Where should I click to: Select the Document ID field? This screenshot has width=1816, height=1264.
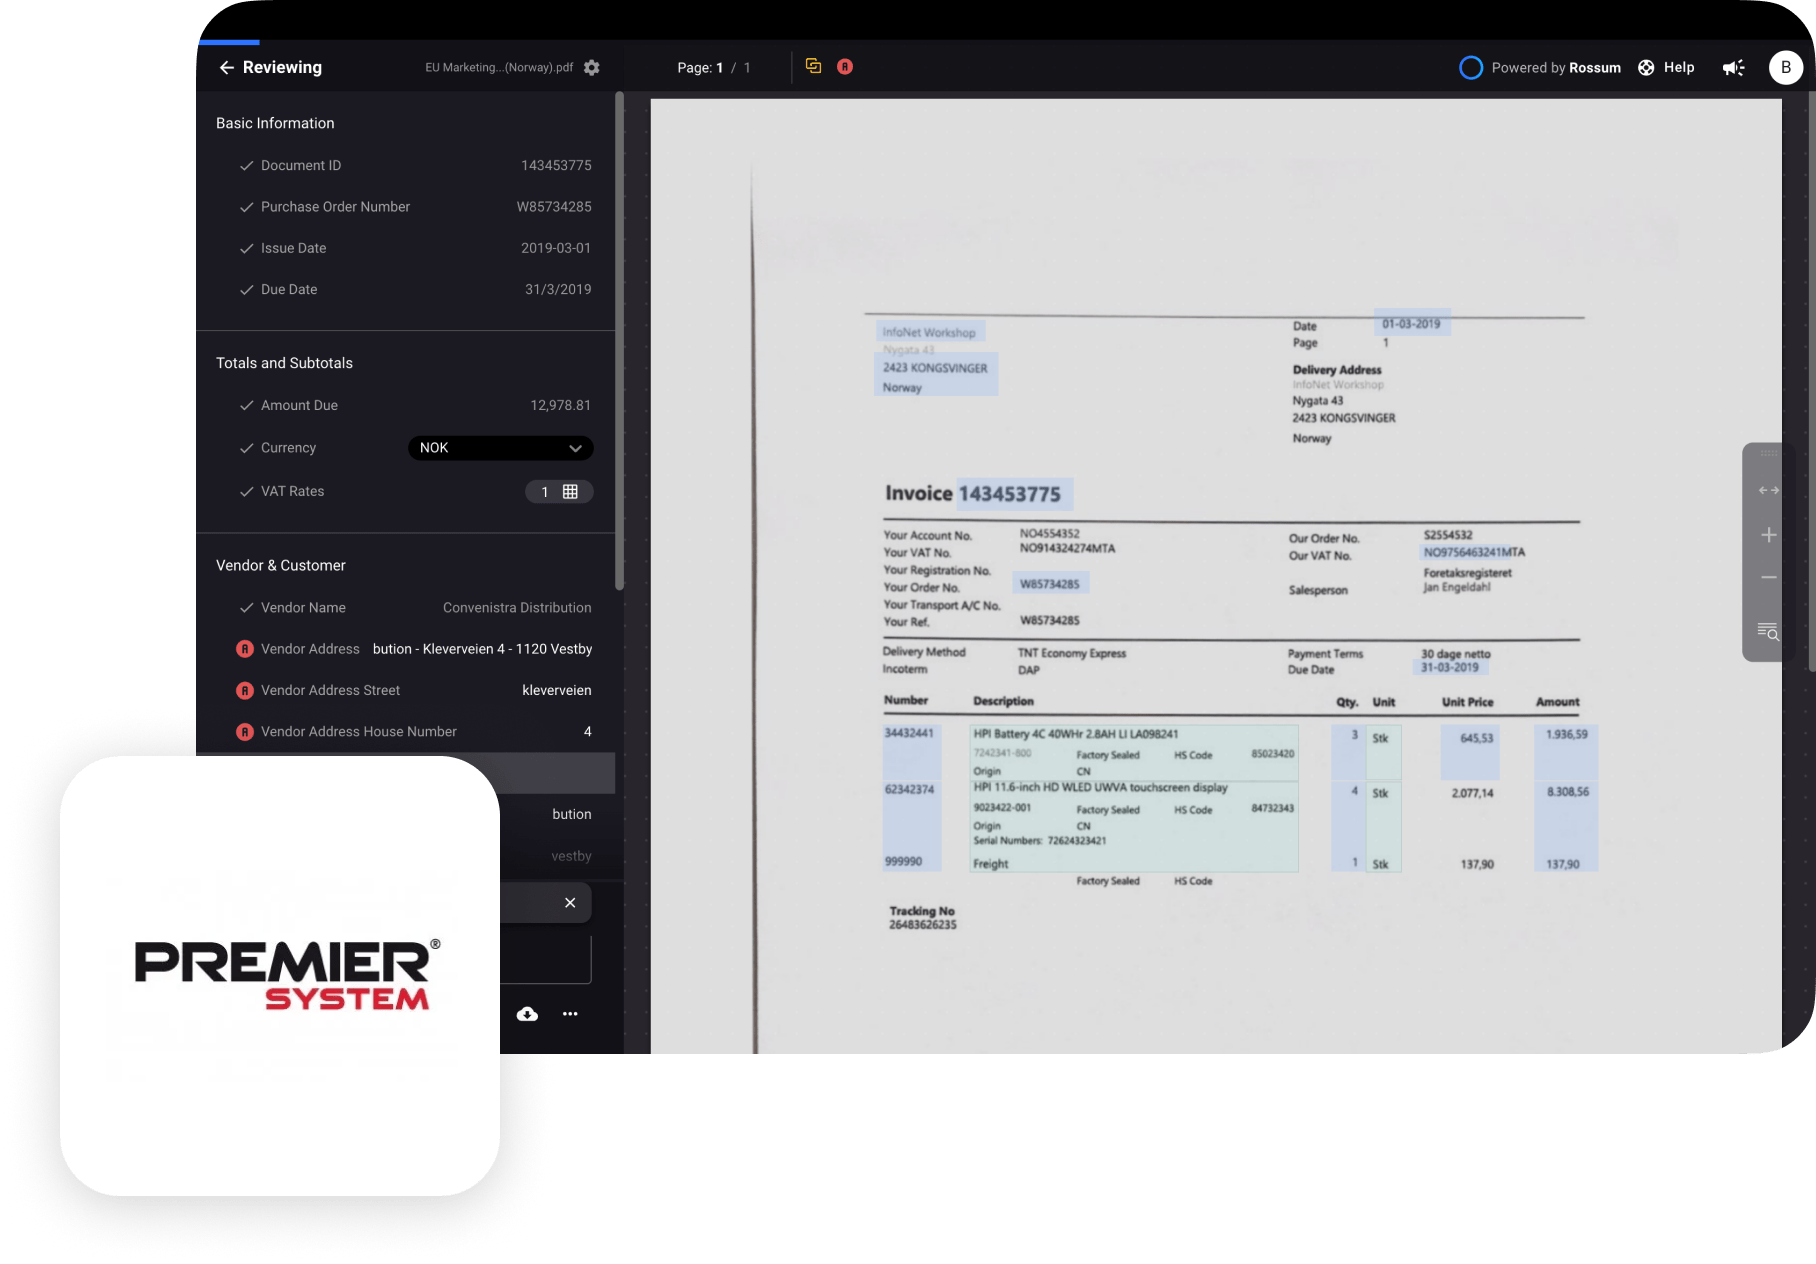point(405,165)
